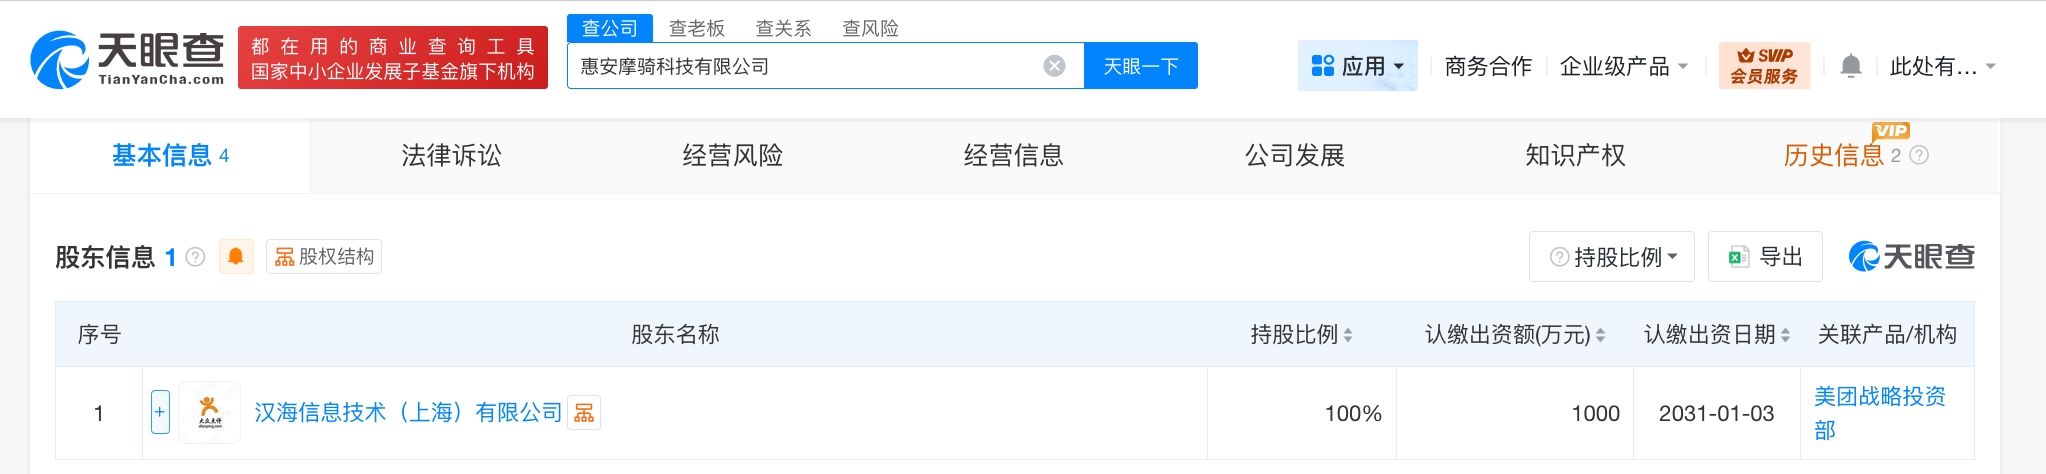The image size is (2046, 474).
Task: Switch to the 法律诉讼 tab
Action: tap(451, 155)
